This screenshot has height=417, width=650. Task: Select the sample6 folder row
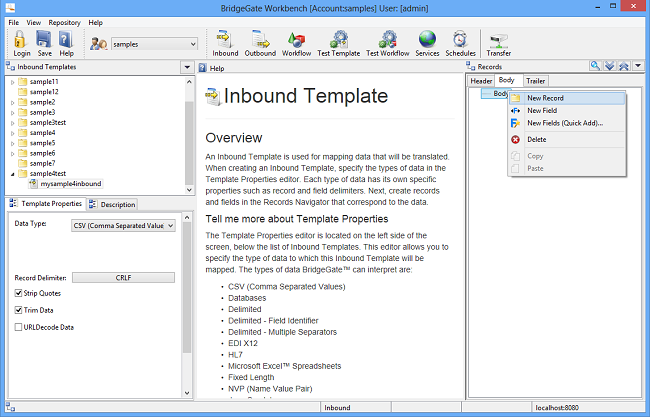tap(42, 153)
